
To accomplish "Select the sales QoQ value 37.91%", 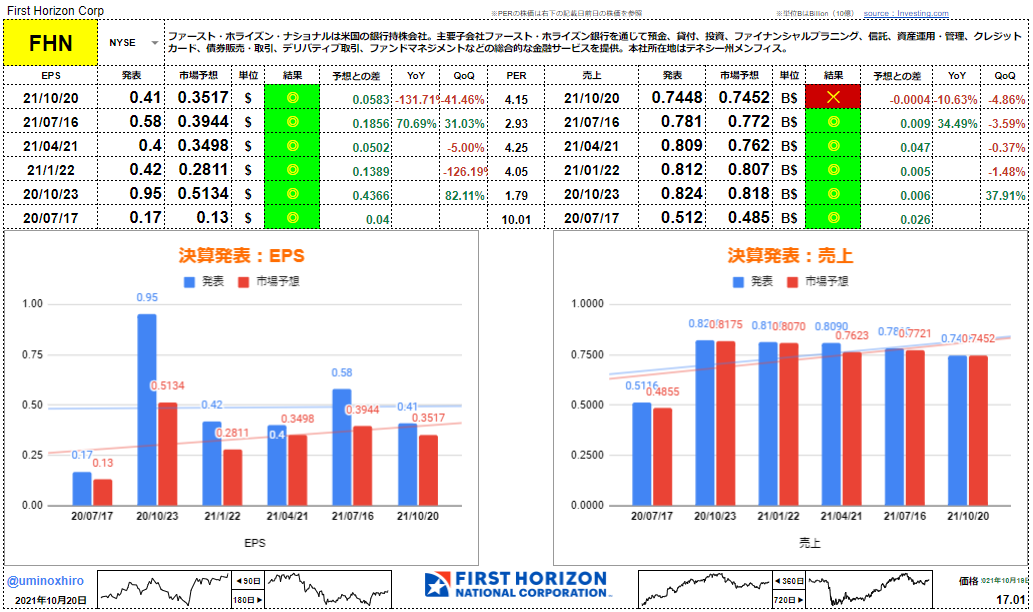I will tap(1005, 196).
